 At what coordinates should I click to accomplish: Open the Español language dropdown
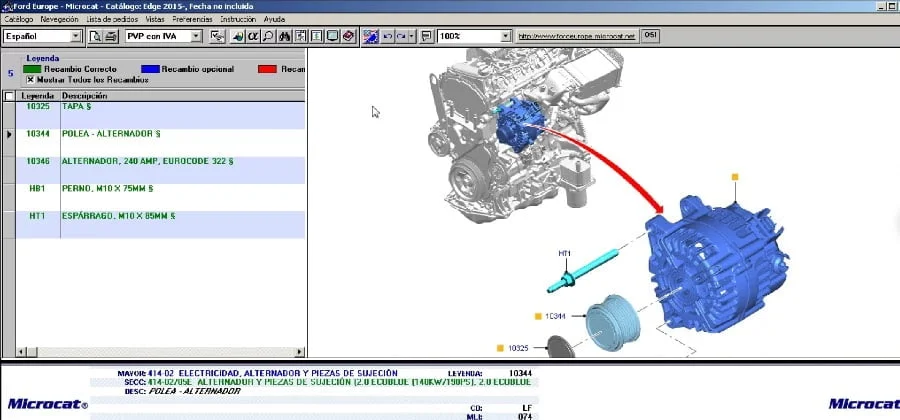(76, 36)
